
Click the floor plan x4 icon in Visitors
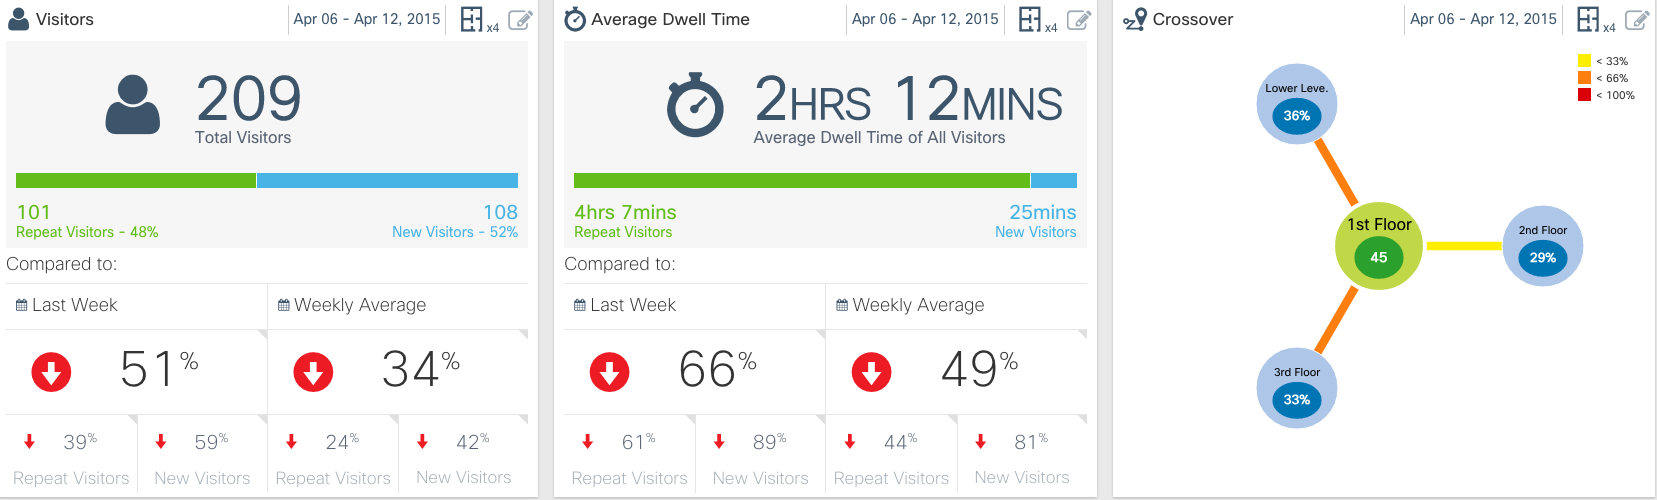pyautogui.click(x=472, y=19)
